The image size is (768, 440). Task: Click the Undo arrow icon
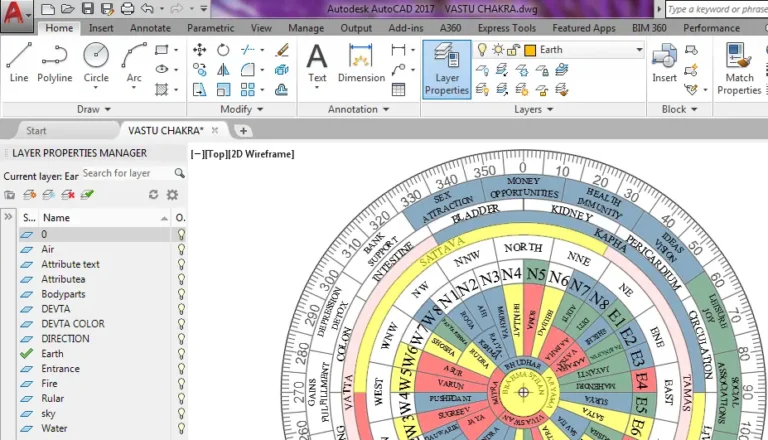click(x=147, y=8)
